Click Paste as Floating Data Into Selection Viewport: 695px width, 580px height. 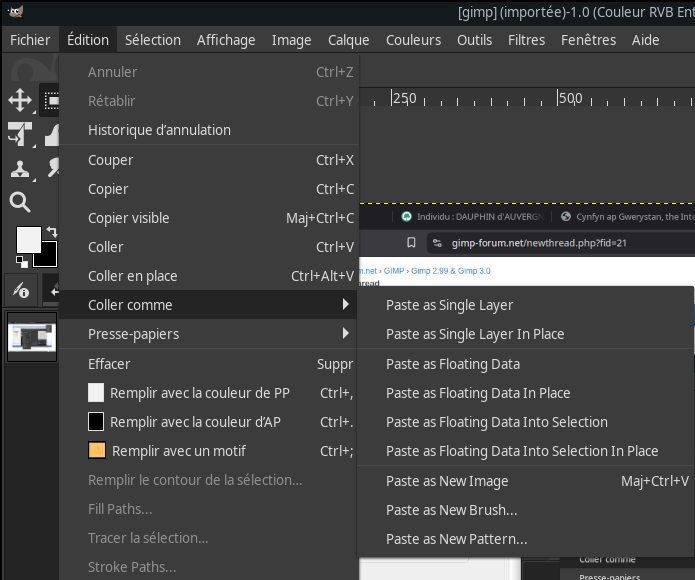click(496, 422)
